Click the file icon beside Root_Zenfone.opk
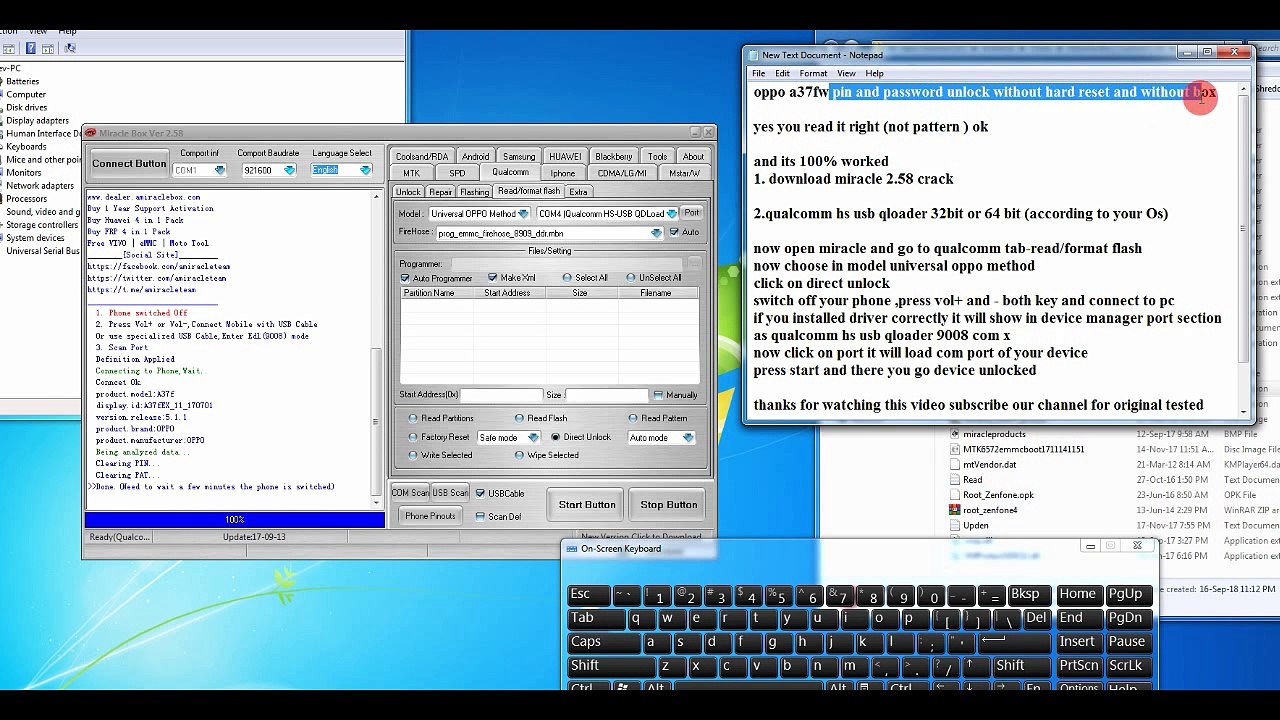Screen dimensions: 1280x720 pyautogui.click(x=955, y=495)
